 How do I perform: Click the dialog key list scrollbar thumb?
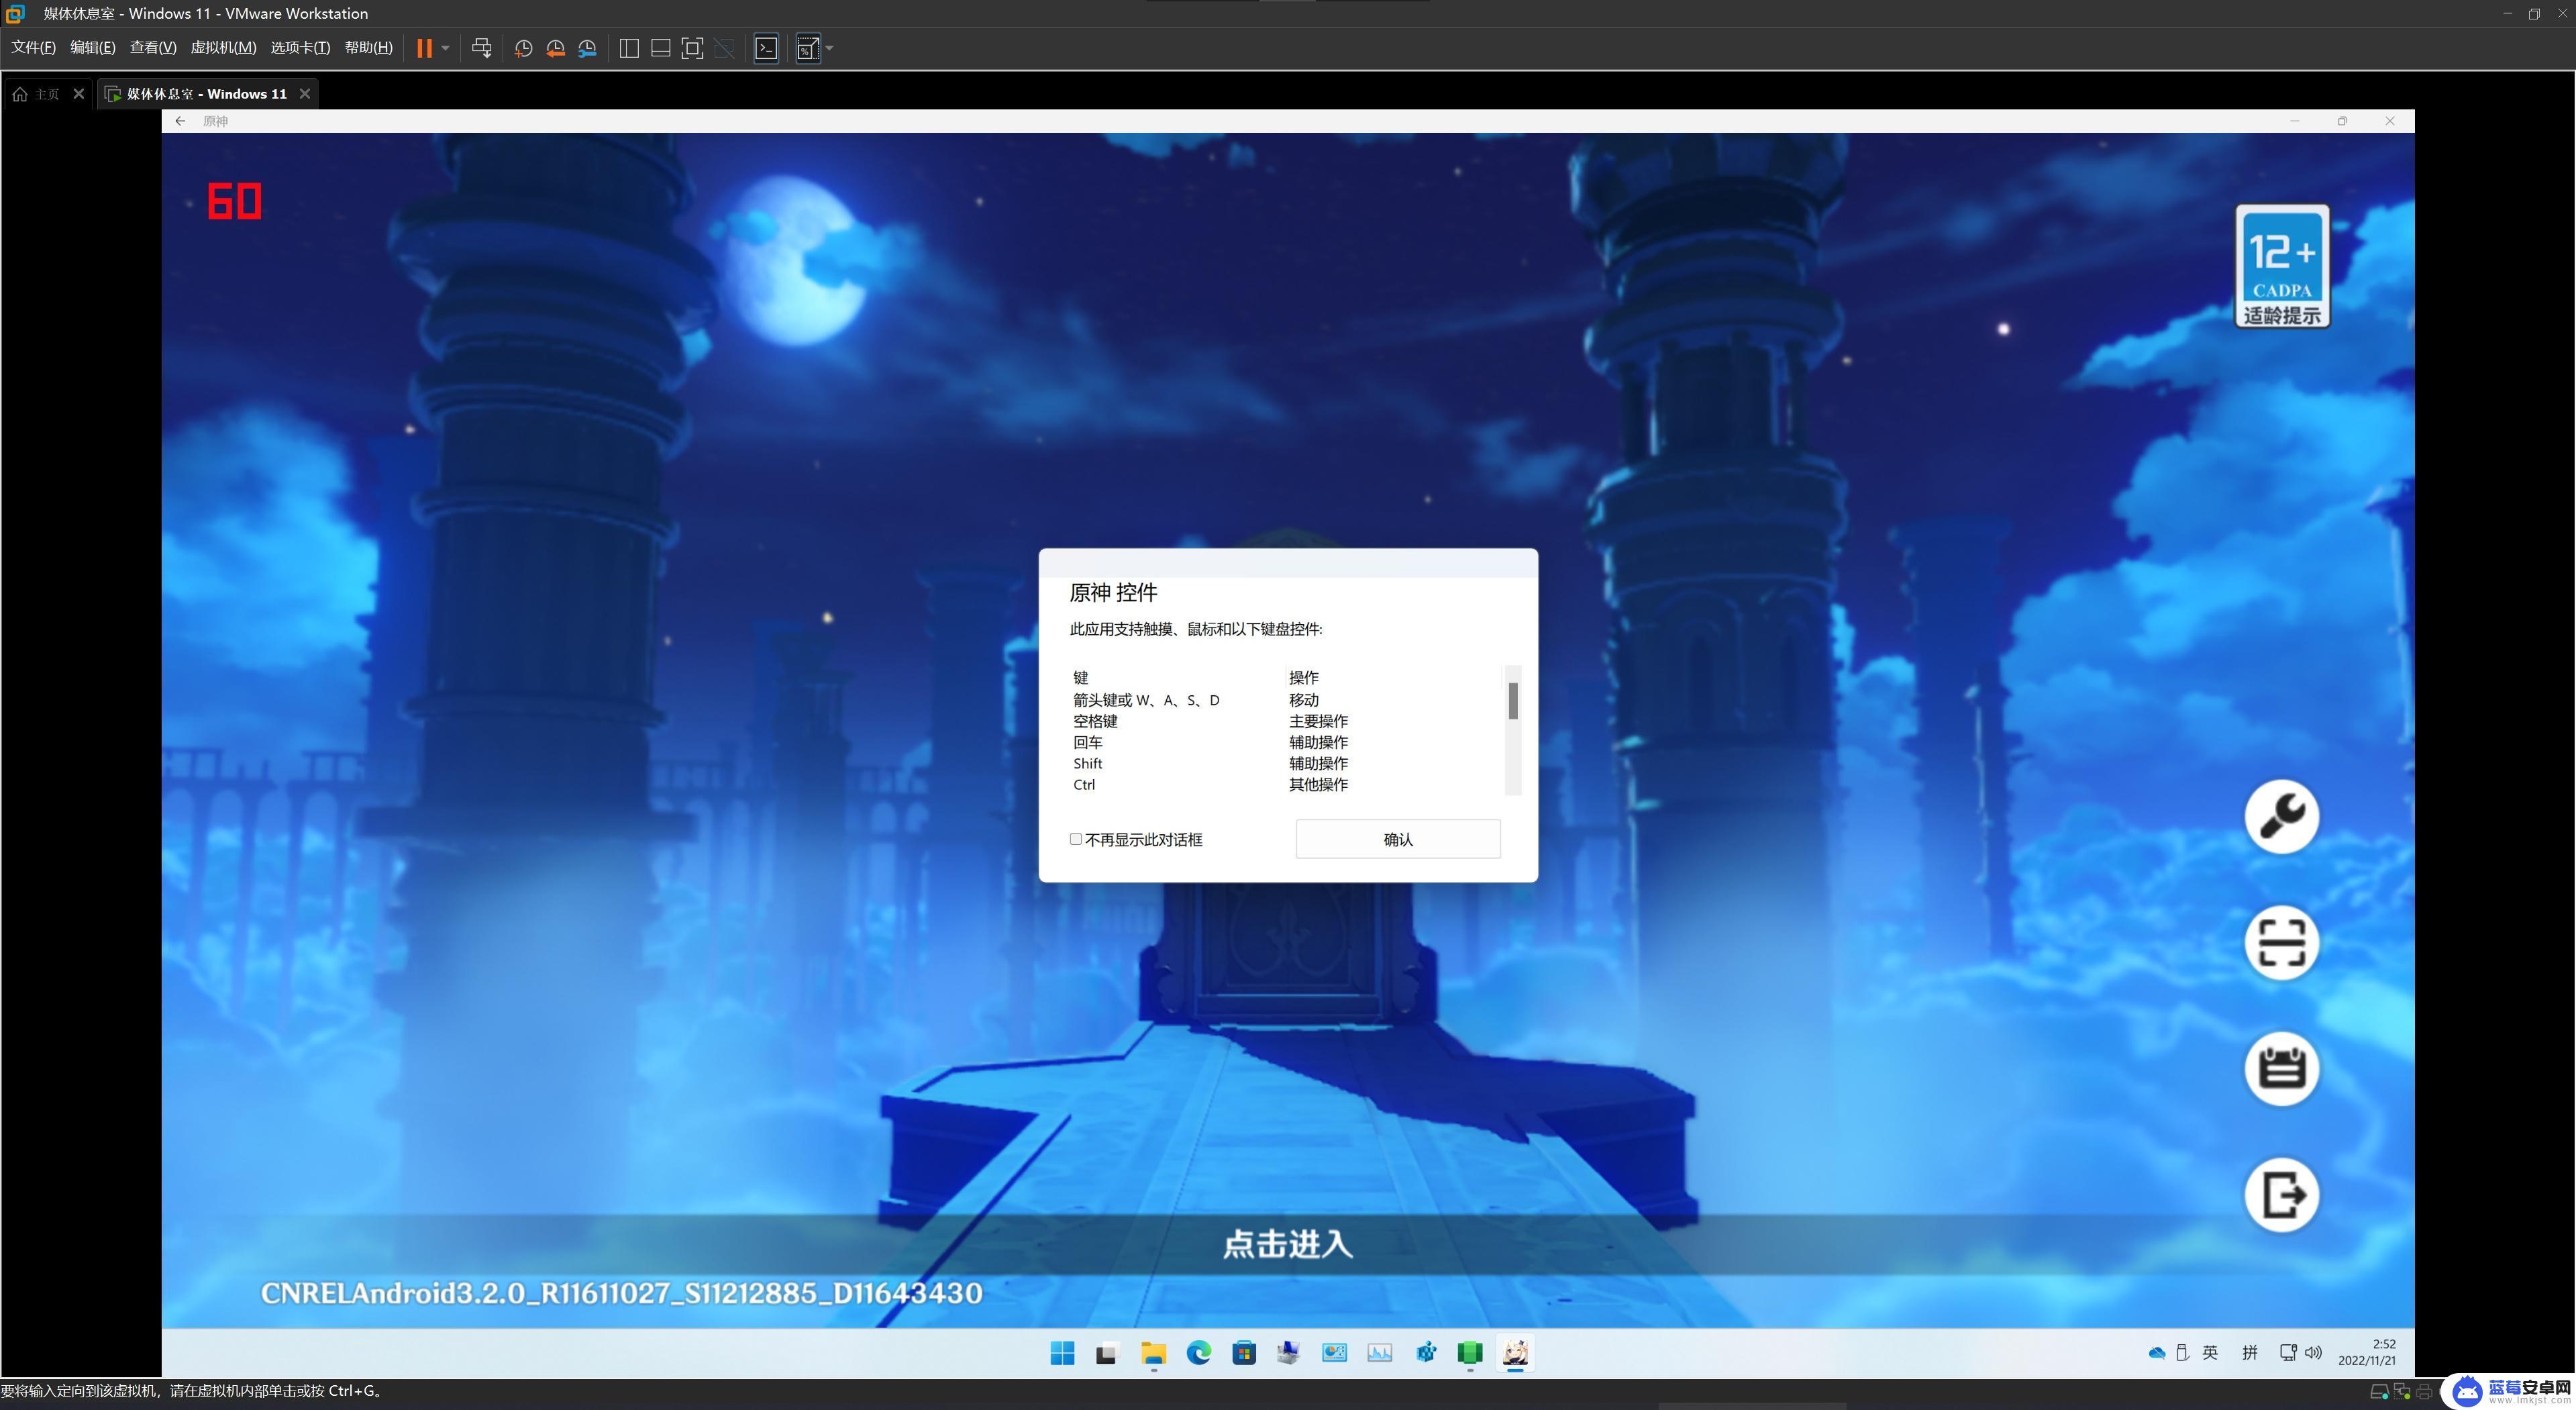[x=1513, y=701]
